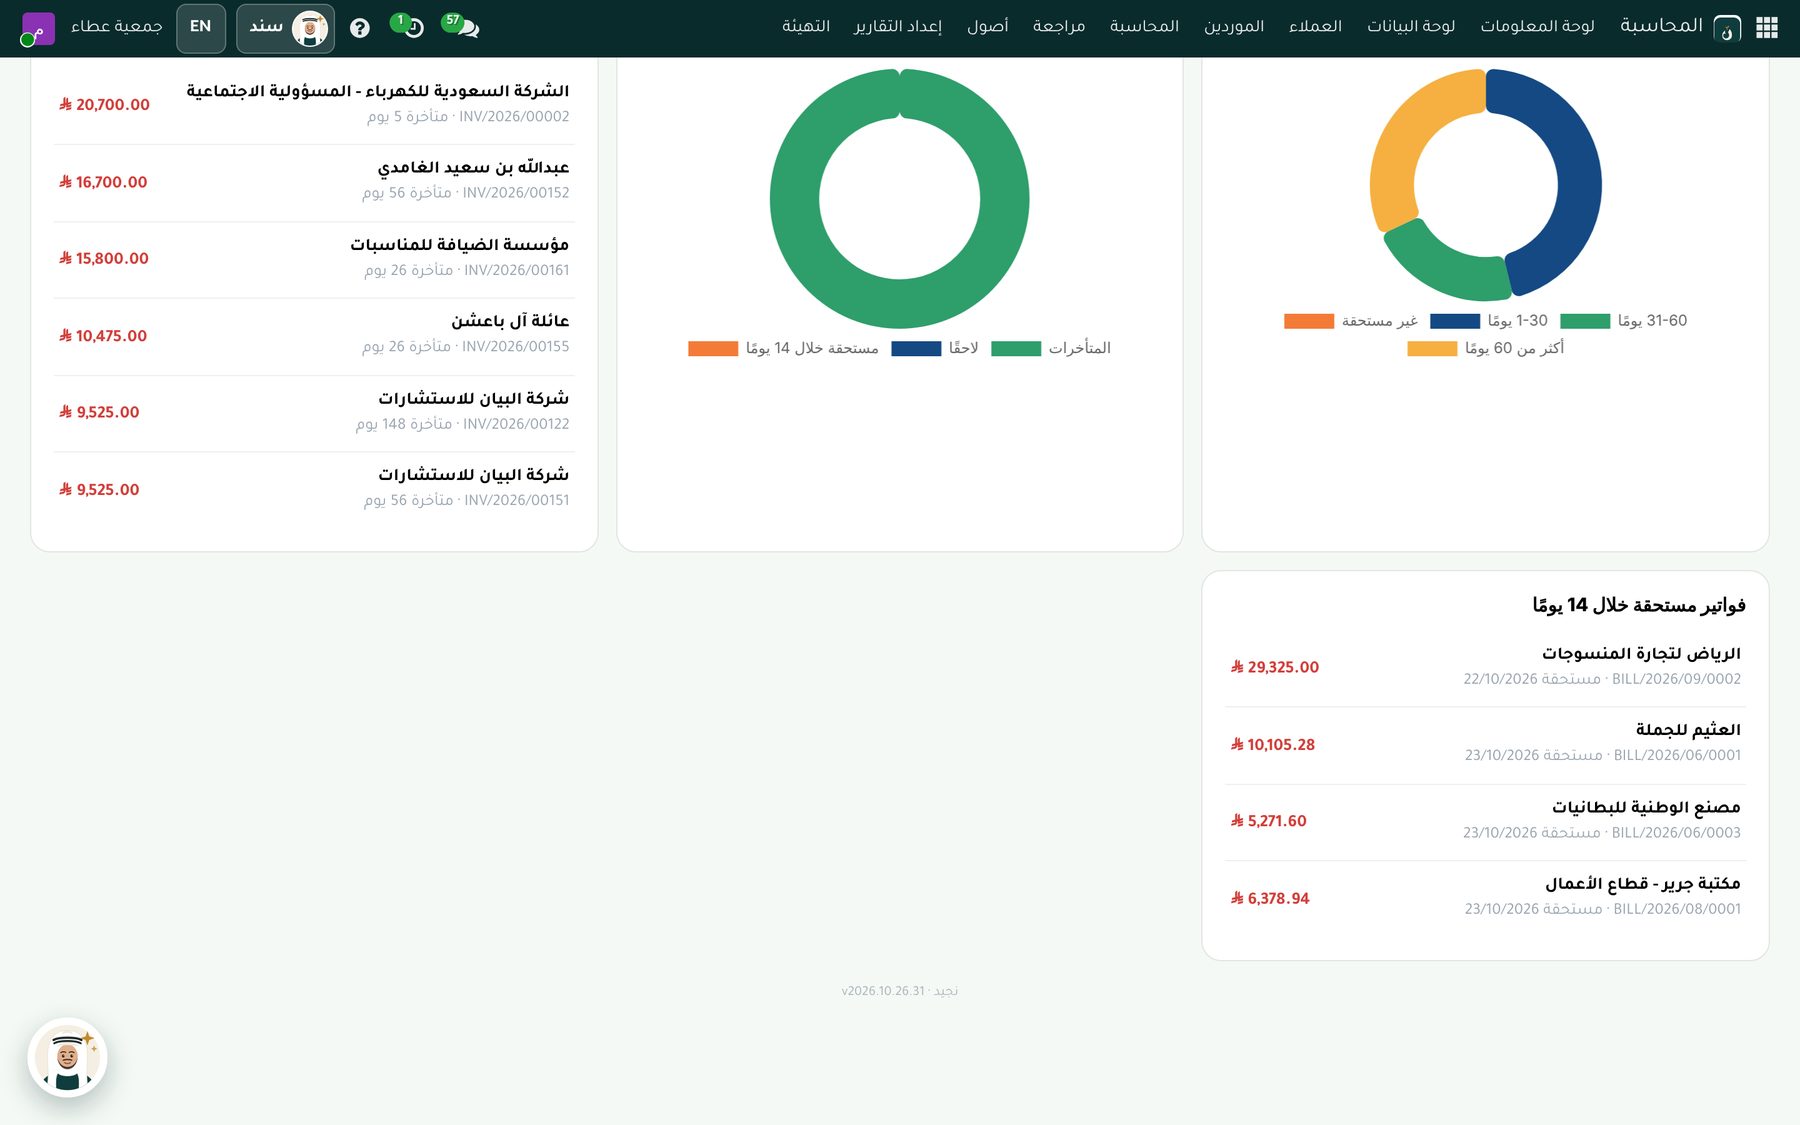
Task: Open the العملاء menu
Action: pyautogui.click(x=1315, y=26)
